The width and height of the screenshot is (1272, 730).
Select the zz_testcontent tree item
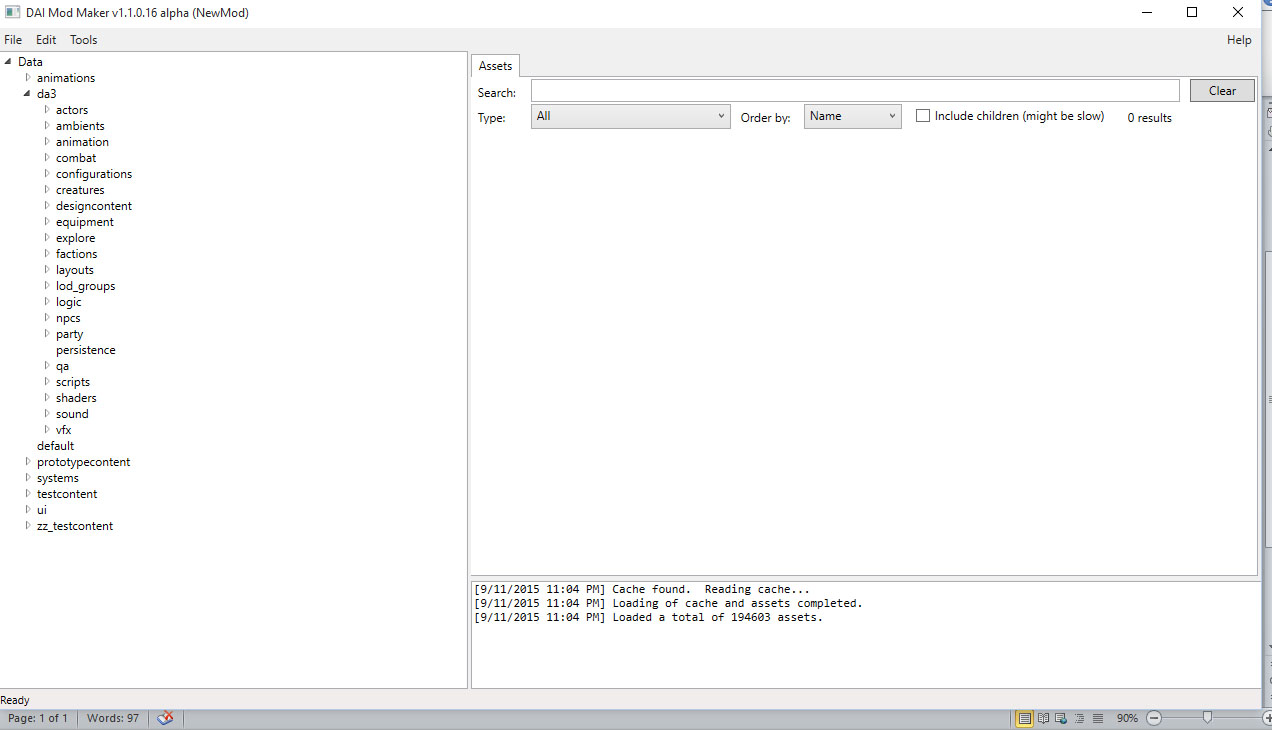point(75,526)
